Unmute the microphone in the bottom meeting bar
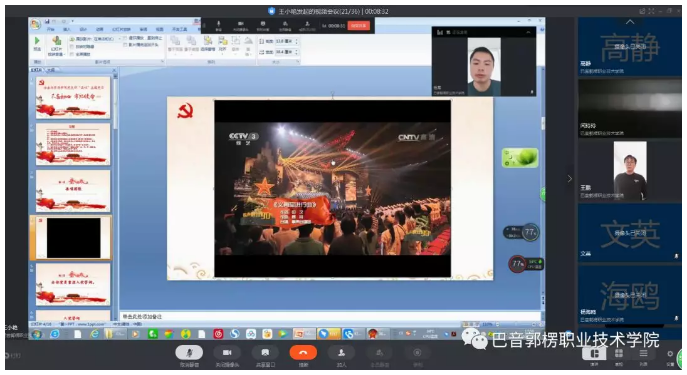The height and width of the screenshot is (375, 687). 189,353
